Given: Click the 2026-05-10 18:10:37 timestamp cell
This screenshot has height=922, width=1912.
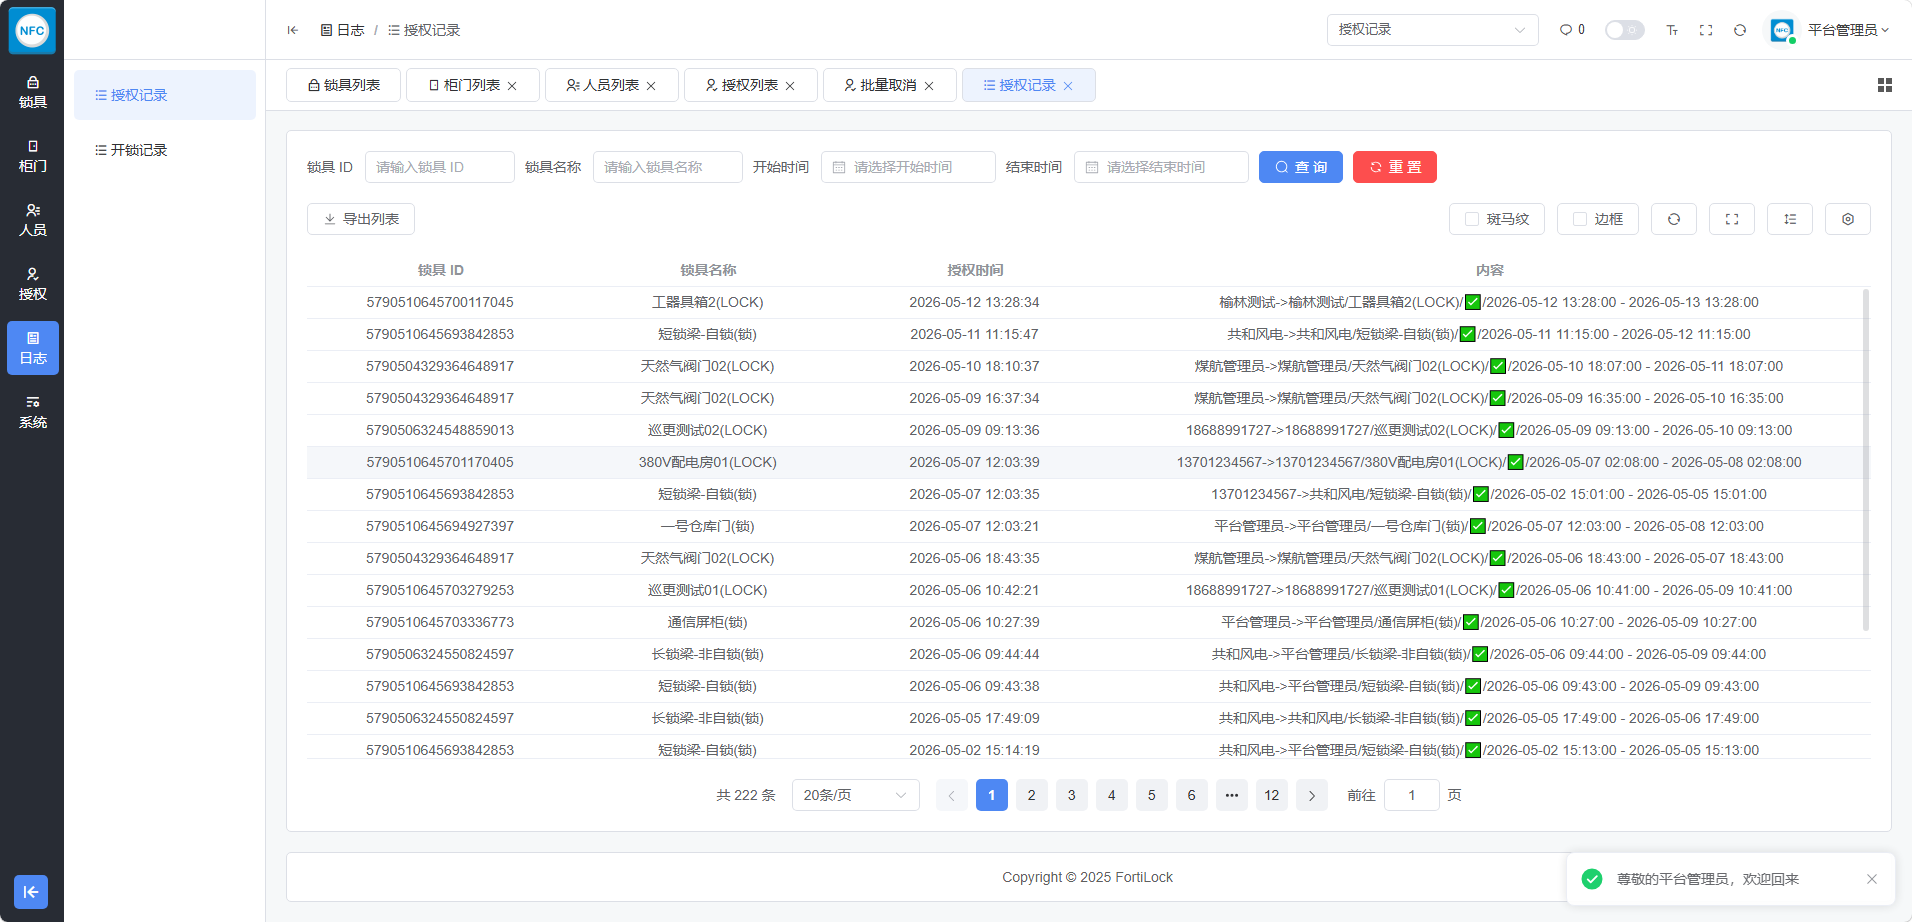Looking at the screenshot, I should click(x=974, y=366).
